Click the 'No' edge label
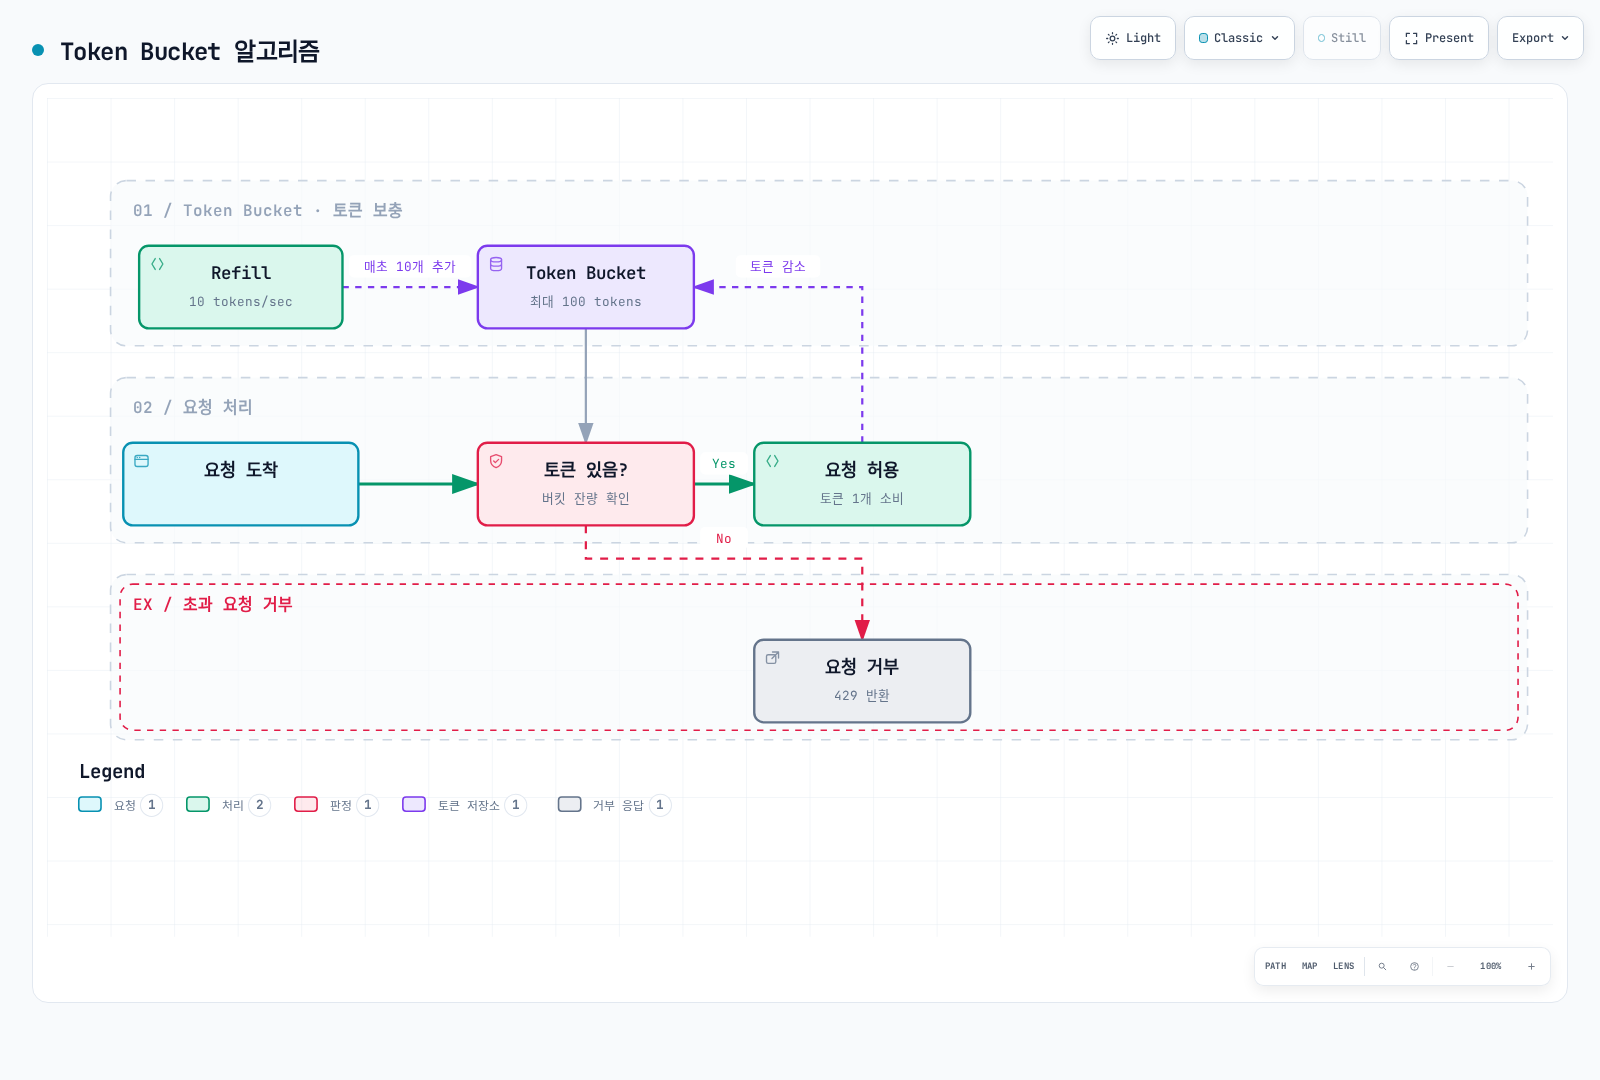Viewport: 1600px width, 1080px height. pos(724,539)
